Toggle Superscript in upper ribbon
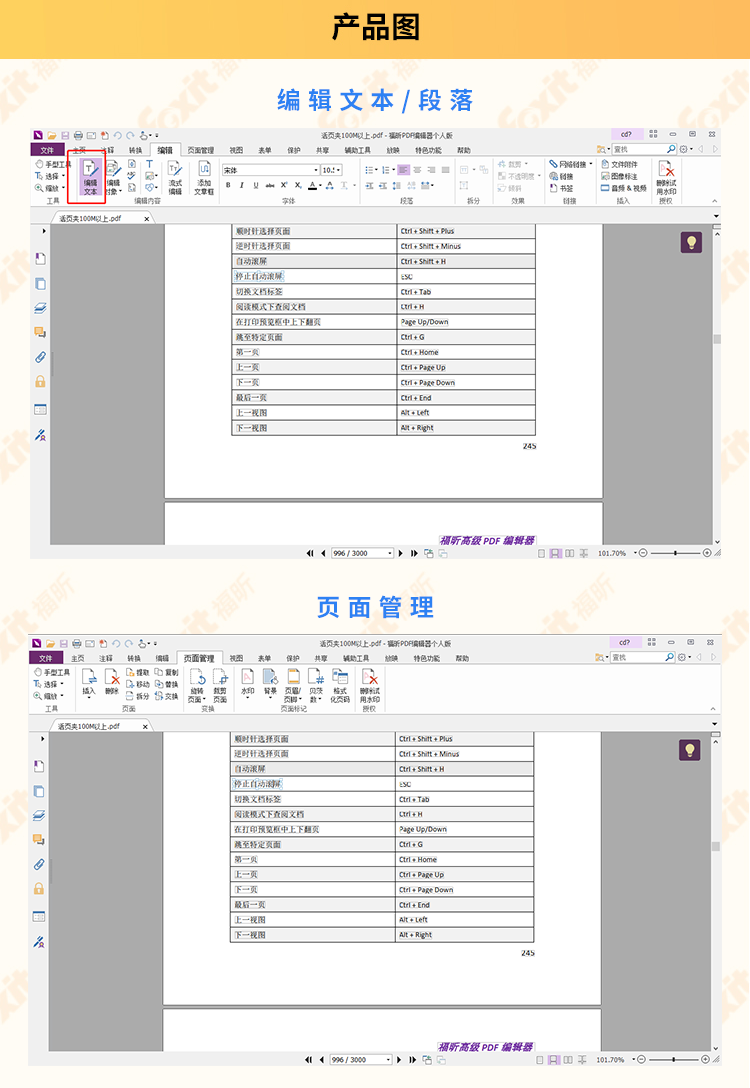The height and width of the screenshot is (1088, 750). pyautogui.click(x=284, y=185)
